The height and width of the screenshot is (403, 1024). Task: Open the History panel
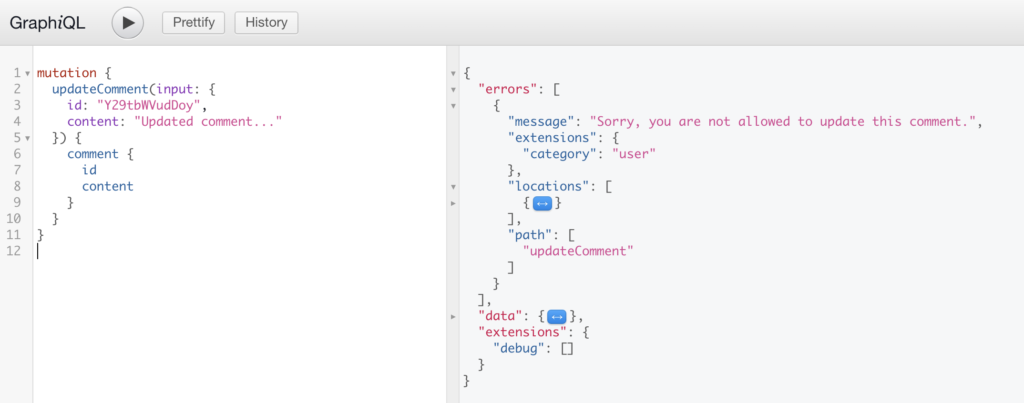[266, 22]
